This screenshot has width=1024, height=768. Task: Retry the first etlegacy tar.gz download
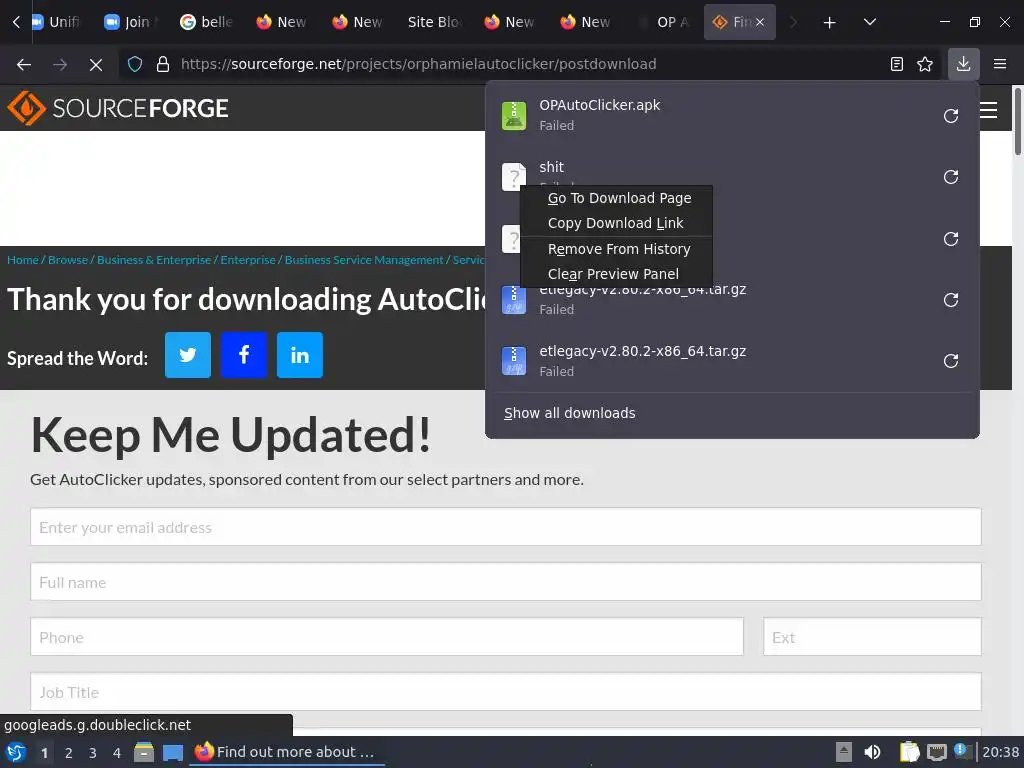[x=951, y=300]
